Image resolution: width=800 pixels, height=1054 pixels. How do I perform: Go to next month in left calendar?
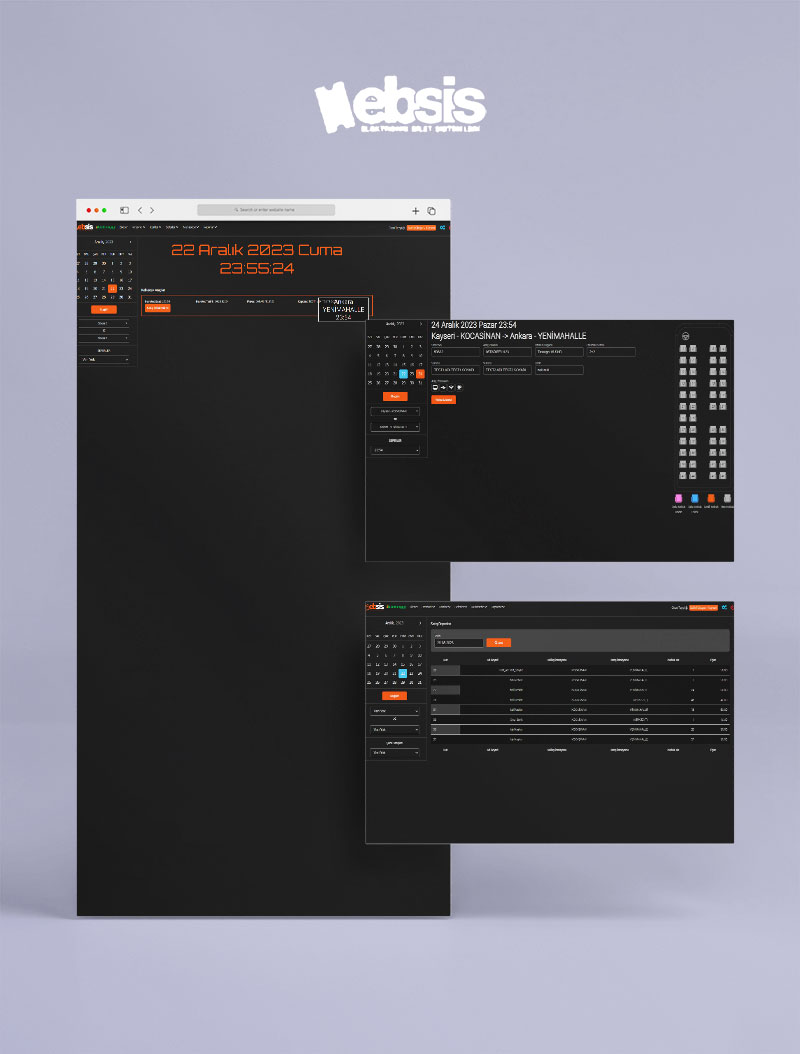point(129,242)
